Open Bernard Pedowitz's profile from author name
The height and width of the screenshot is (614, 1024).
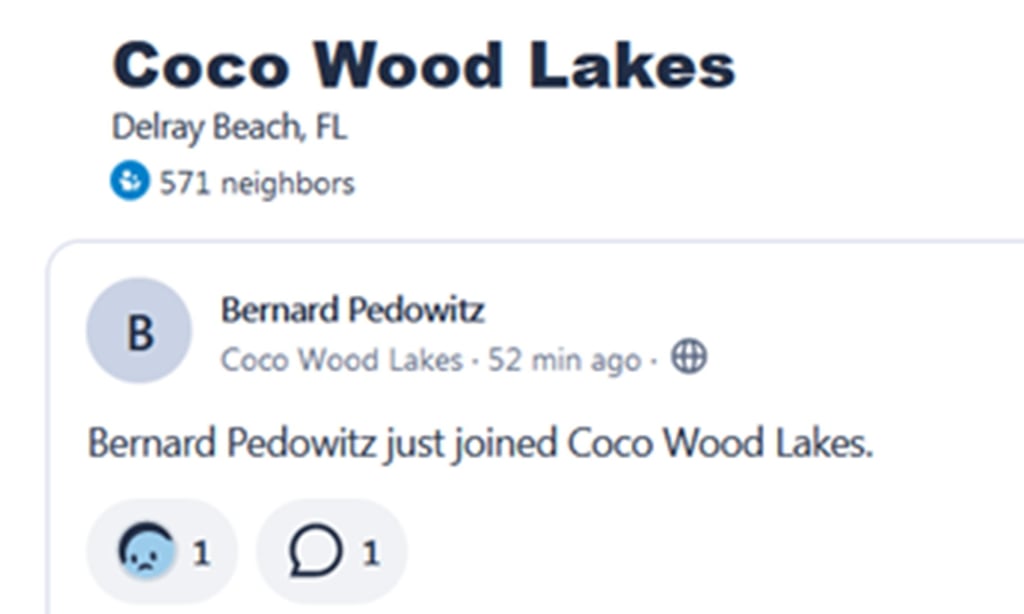(x=352, y=310)
